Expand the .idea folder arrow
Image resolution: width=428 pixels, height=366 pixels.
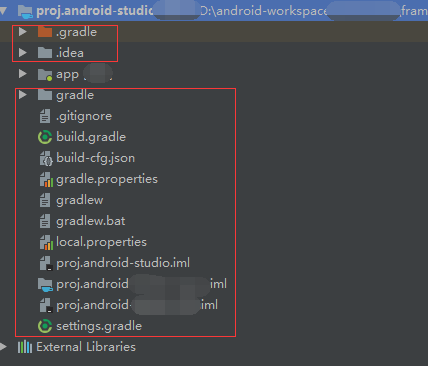click(22, 53)
